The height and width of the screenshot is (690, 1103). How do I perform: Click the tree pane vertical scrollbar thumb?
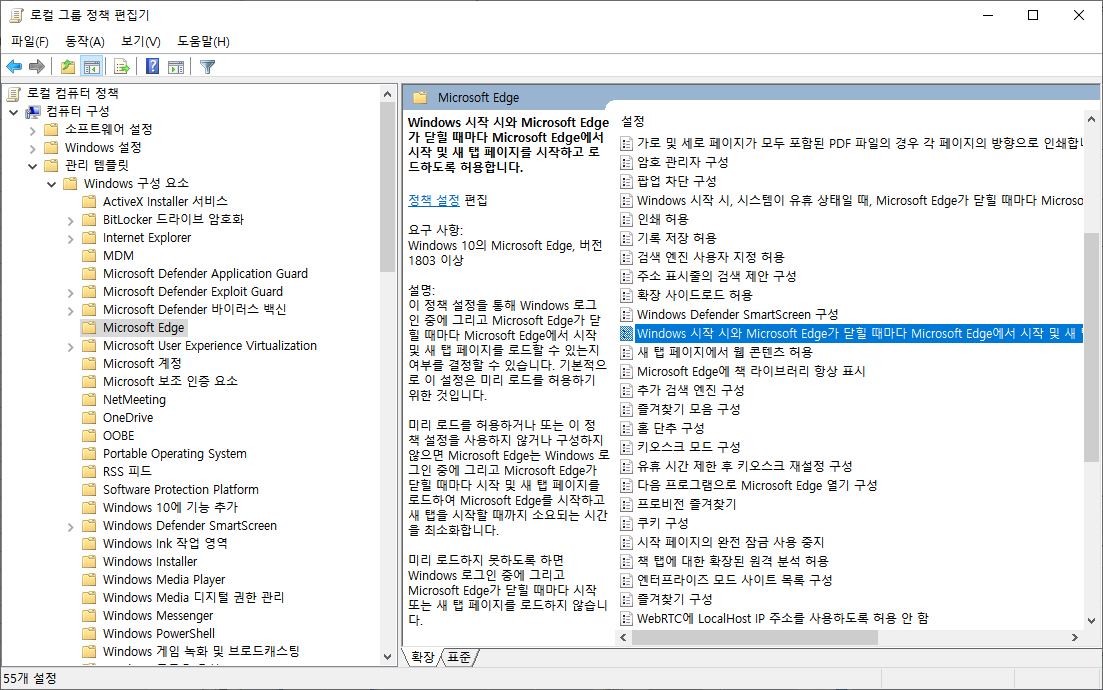point(388,186)
